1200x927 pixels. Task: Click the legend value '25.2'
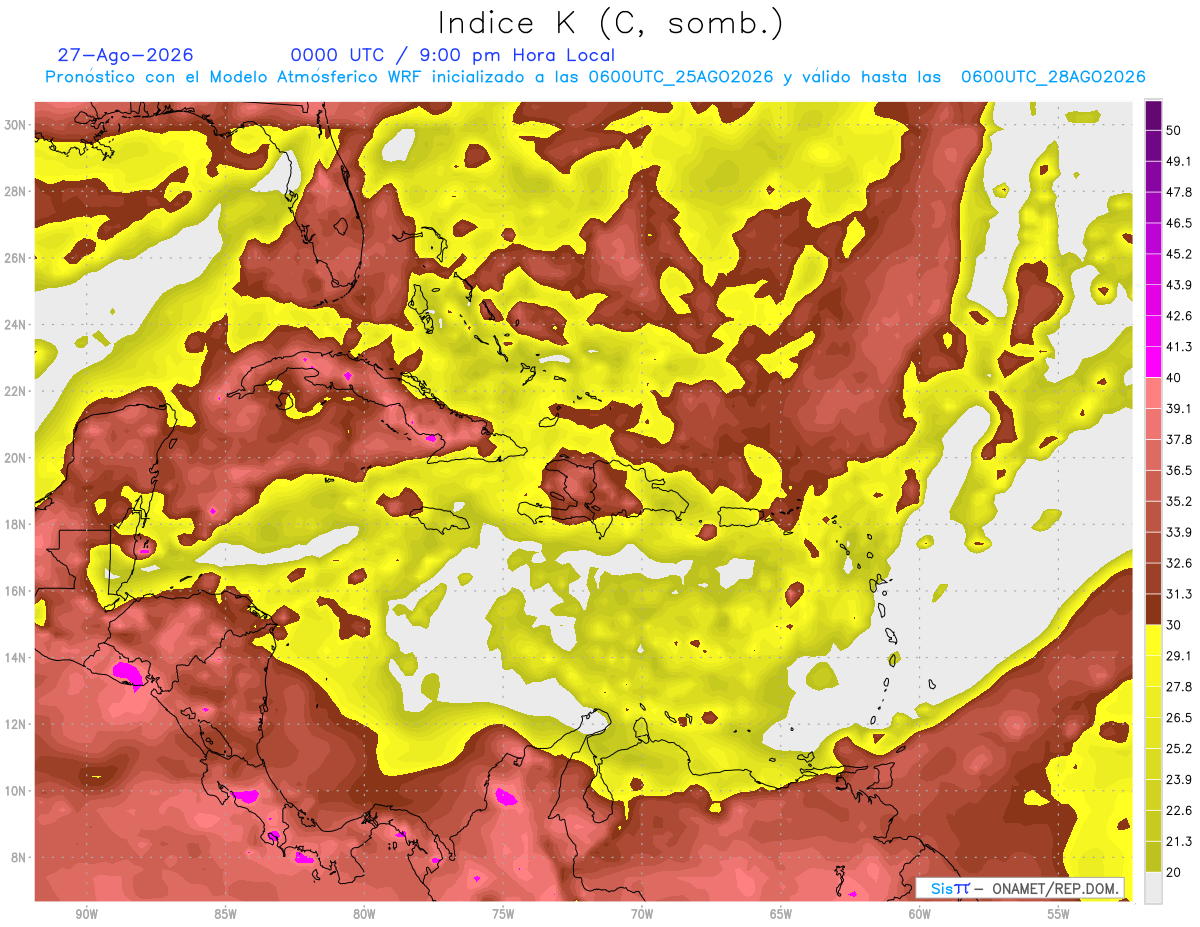point(1179,748)
